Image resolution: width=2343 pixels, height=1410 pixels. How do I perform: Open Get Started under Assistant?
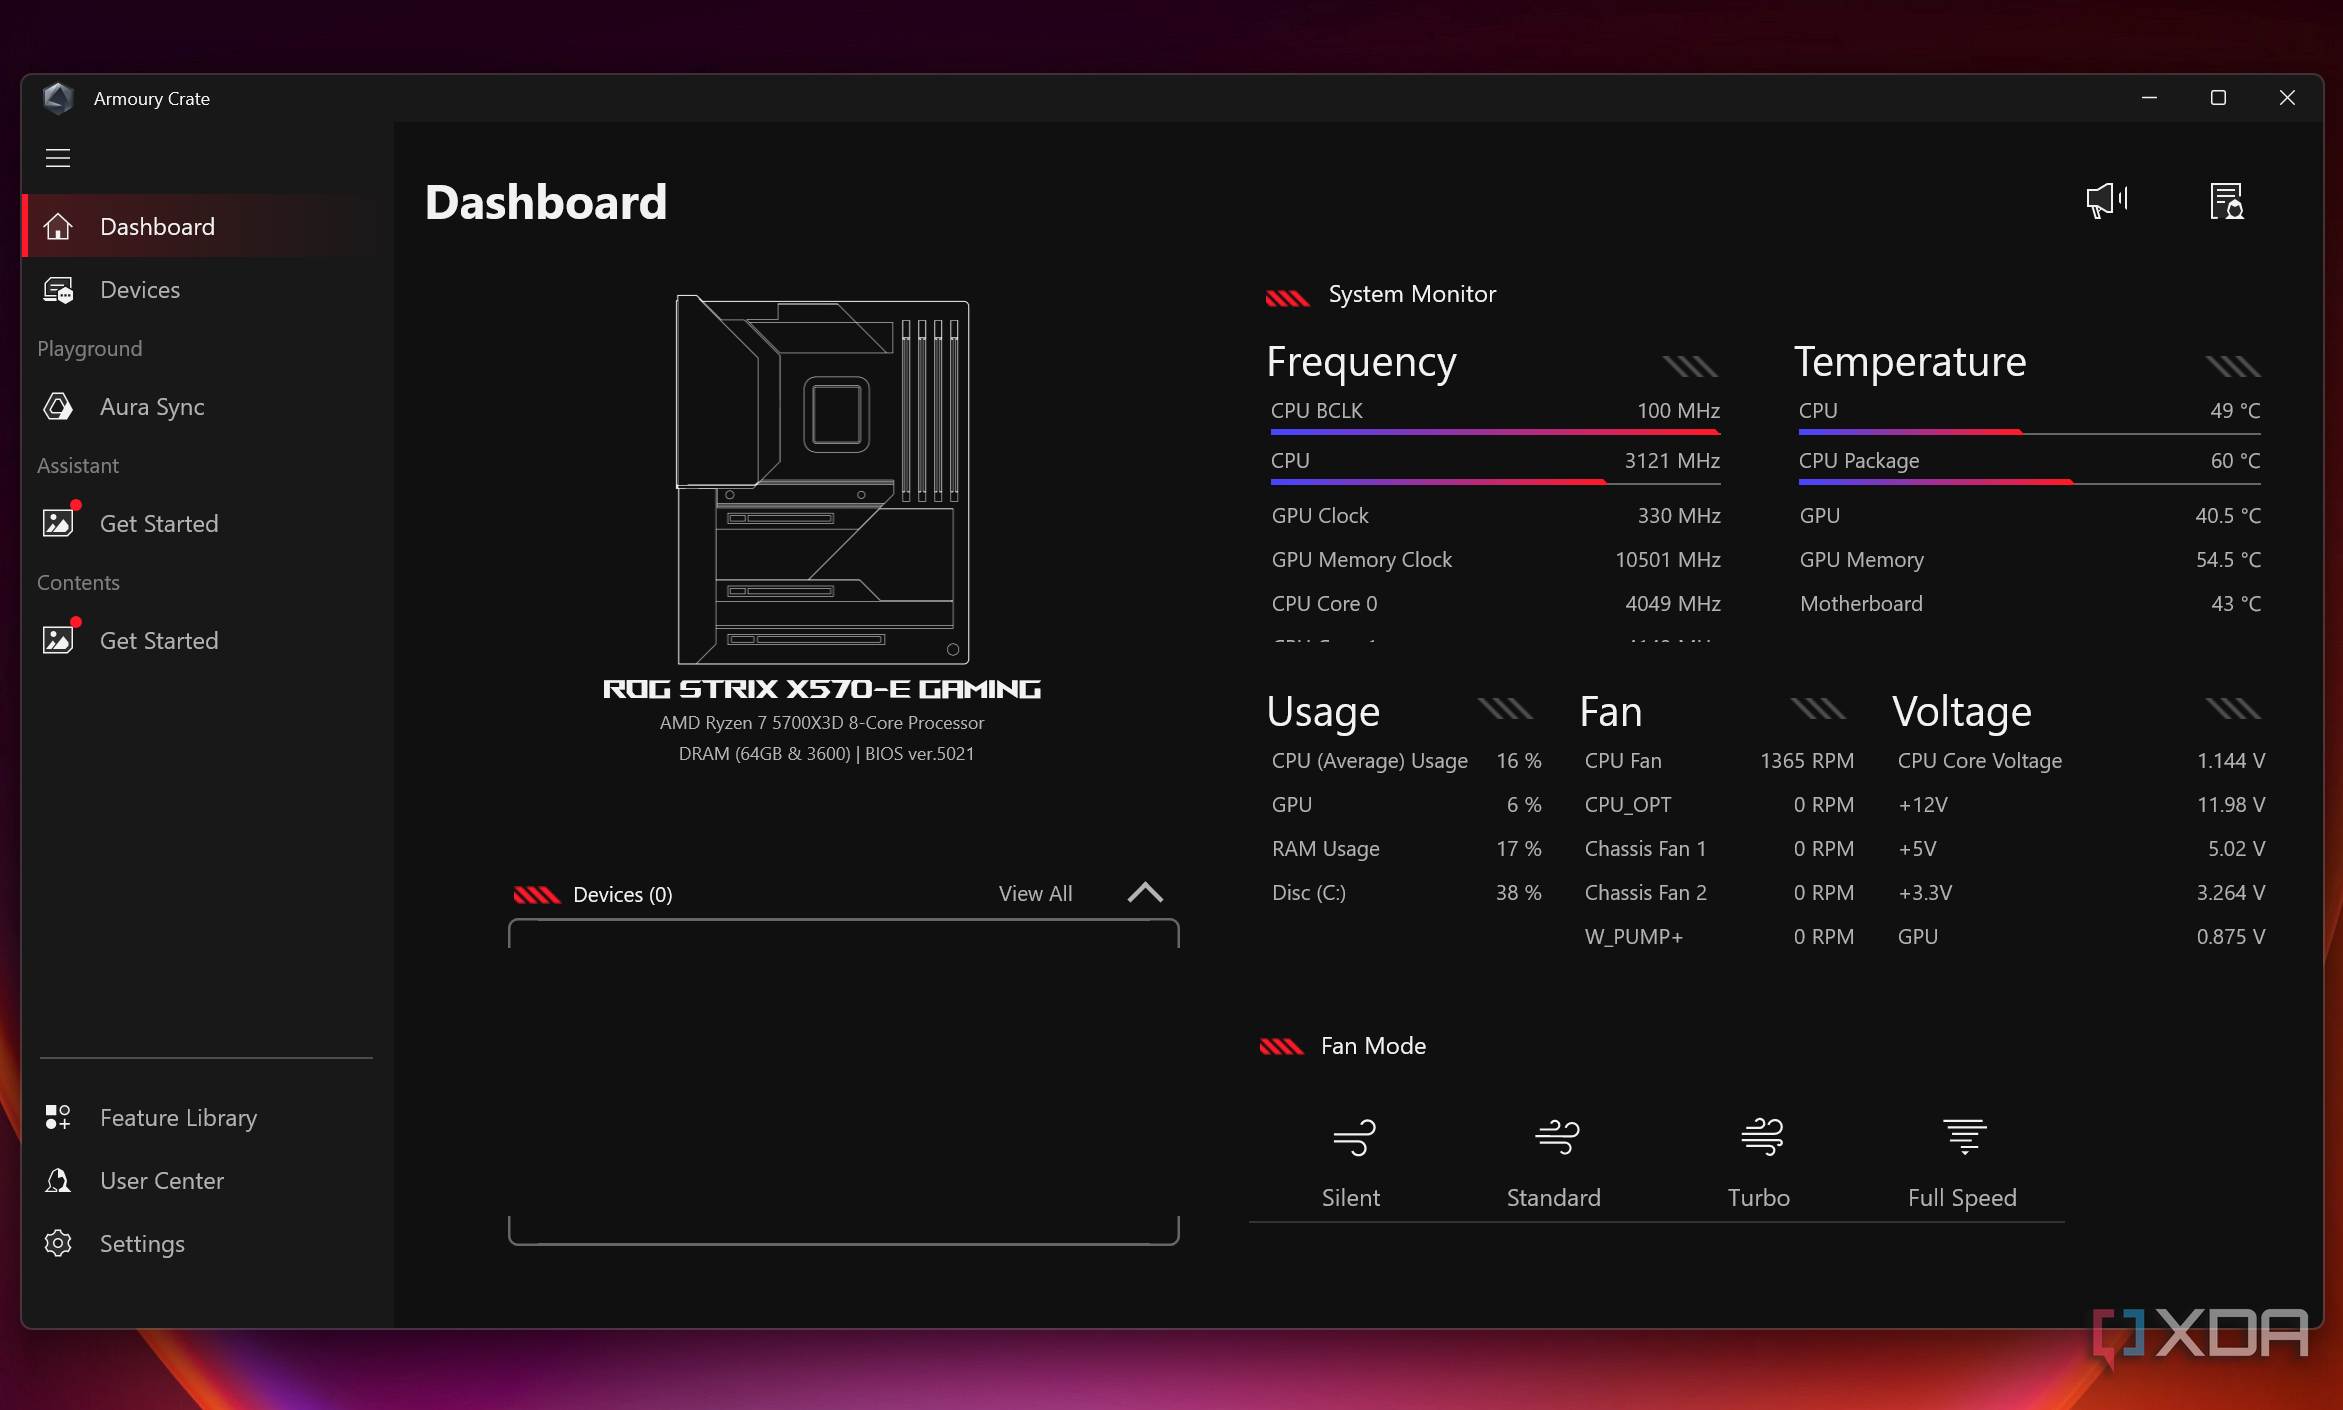(x=159, y=524)
